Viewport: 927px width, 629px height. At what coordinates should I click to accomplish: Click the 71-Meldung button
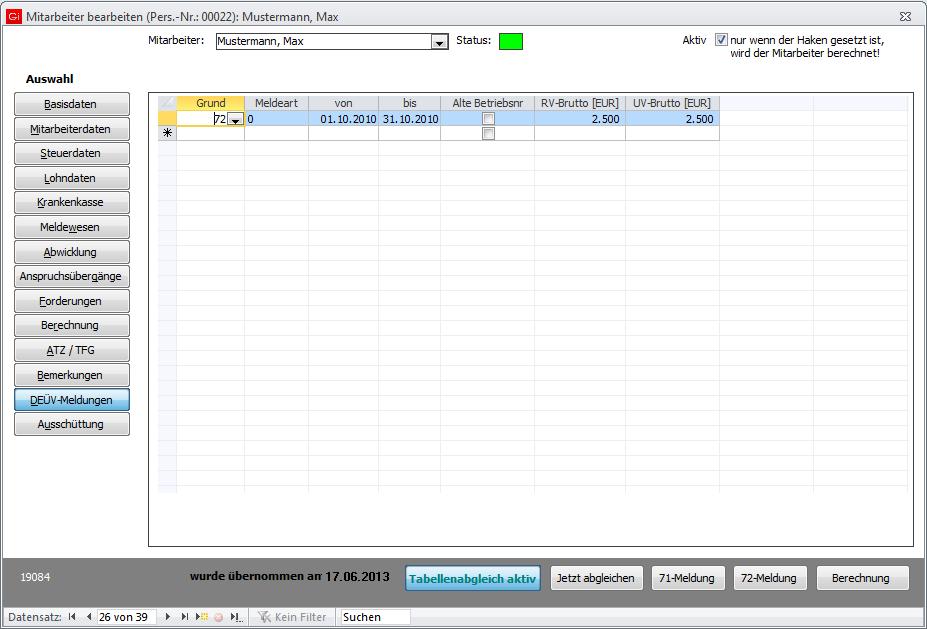pyautogui.click(x=686, y=578)
